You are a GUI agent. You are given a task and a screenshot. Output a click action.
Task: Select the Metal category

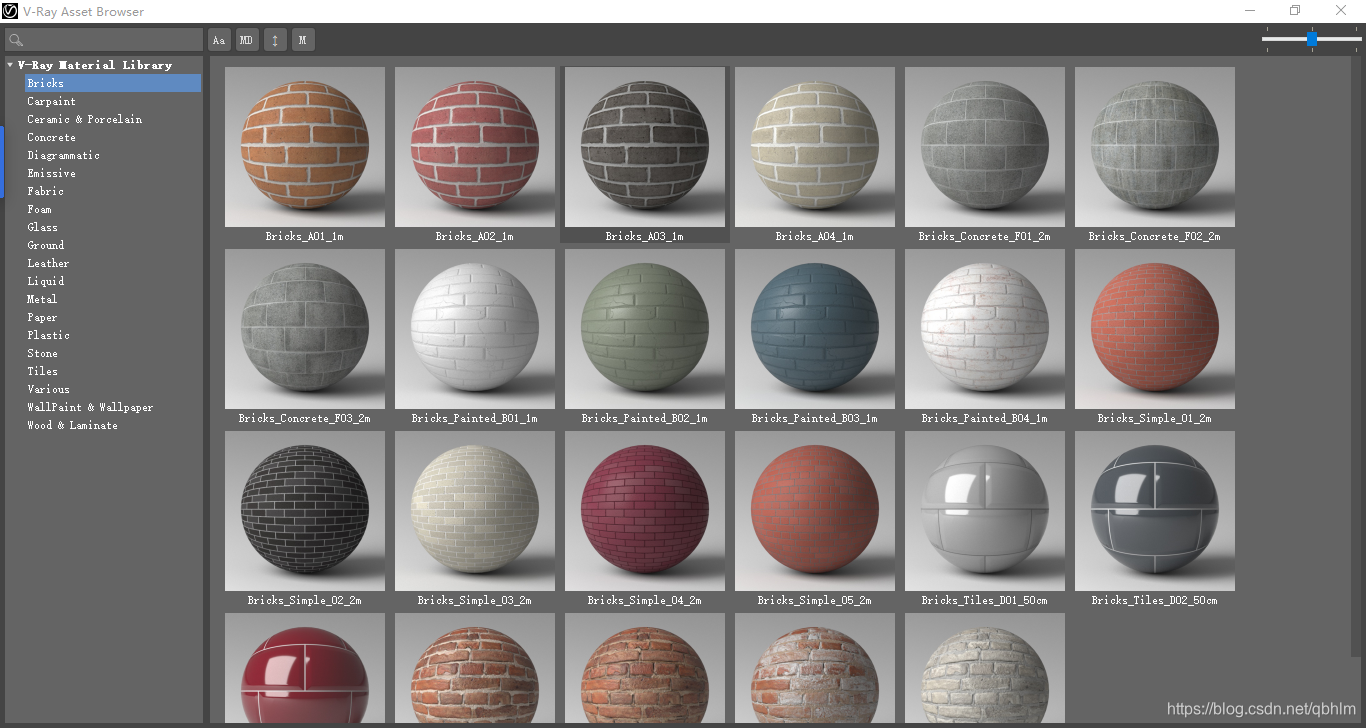(x=42, y=299)
